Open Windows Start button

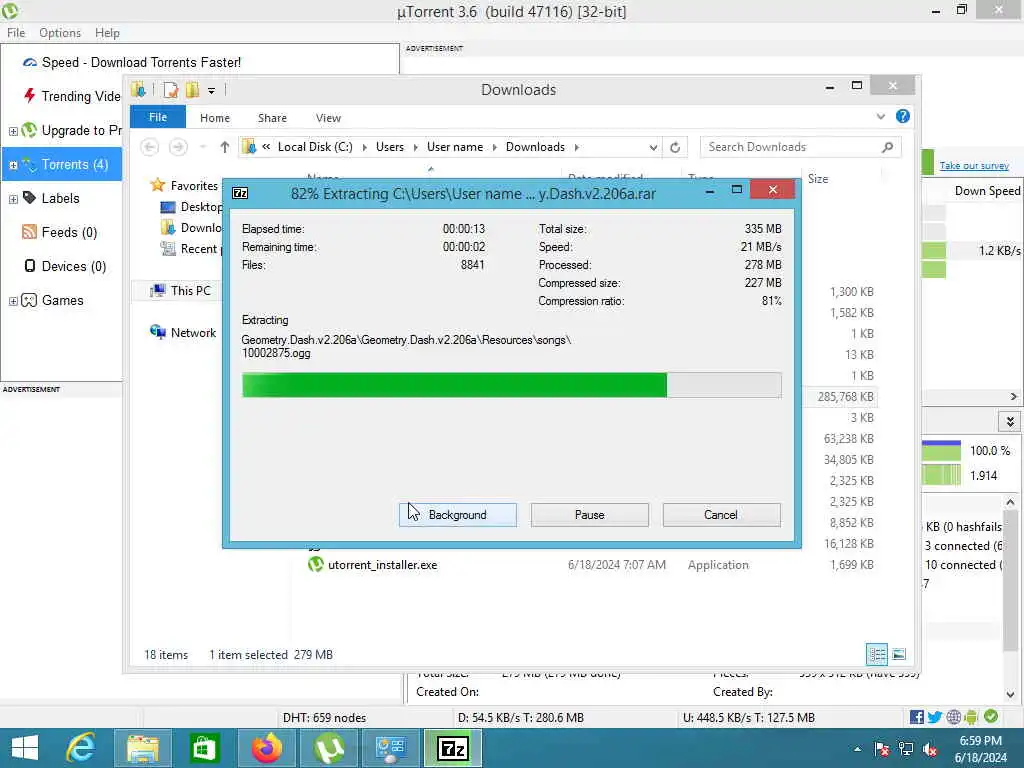[x=25, y=748]
